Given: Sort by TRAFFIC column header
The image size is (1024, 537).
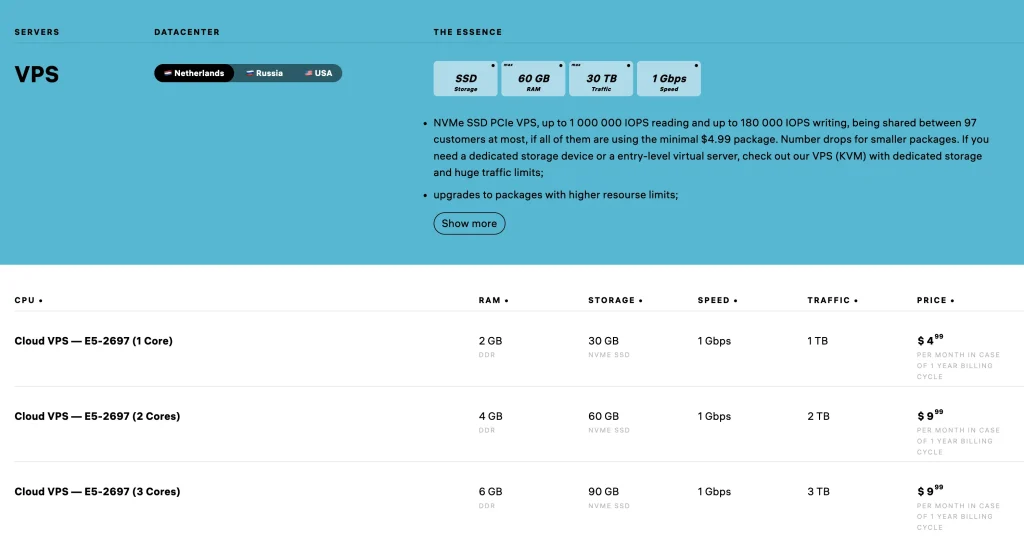Looking at the screenshot, I should tap(832, 301).
